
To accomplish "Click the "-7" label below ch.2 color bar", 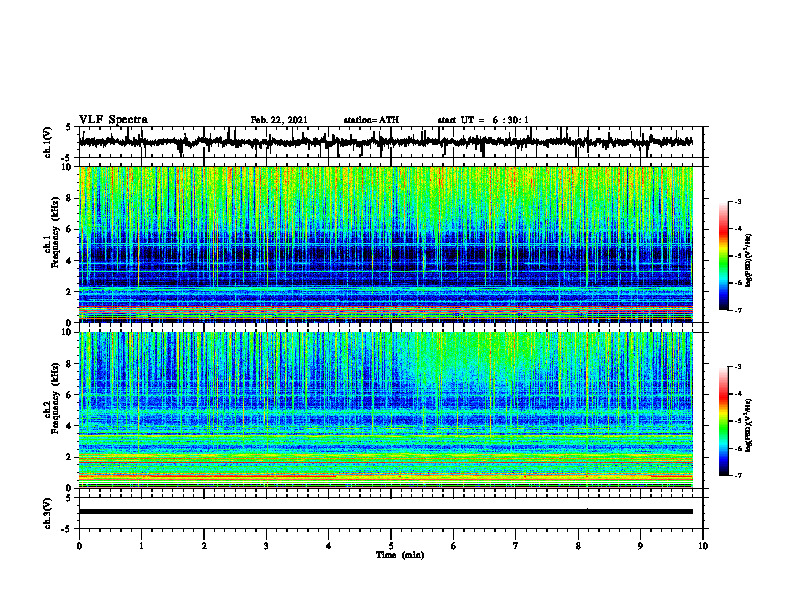I will coord(738,475).
